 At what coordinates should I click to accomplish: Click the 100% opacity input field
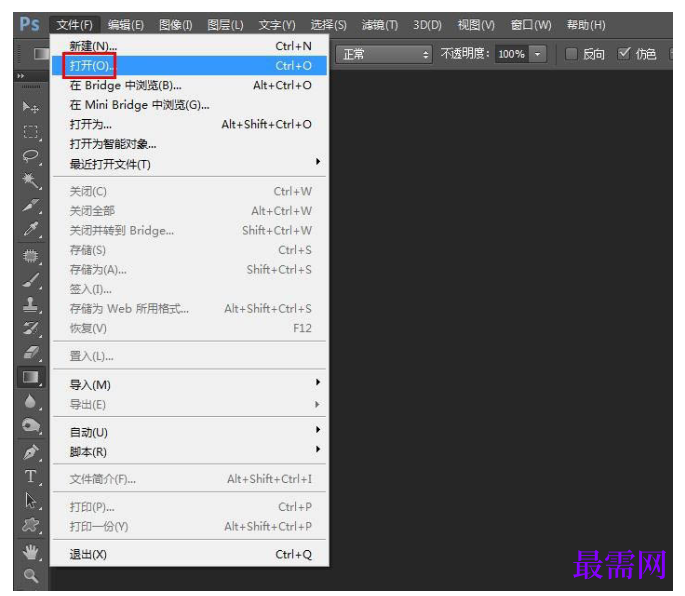512,54
